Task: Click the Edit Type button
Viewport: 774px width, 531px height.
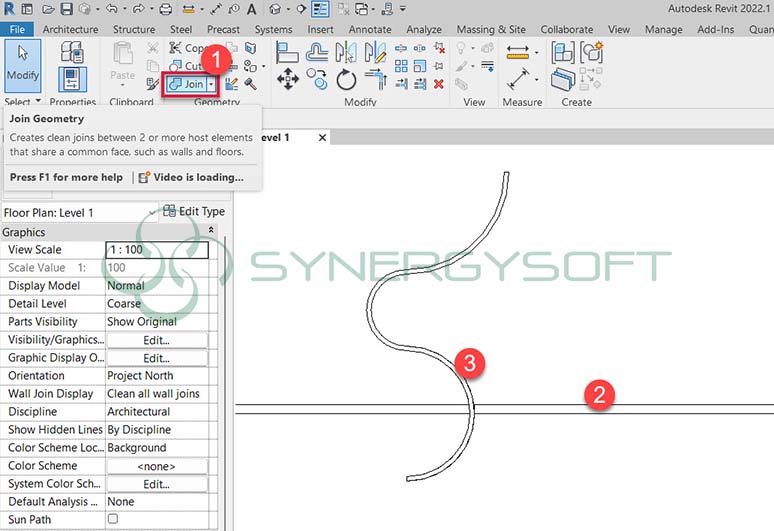Action: [194, 212]
